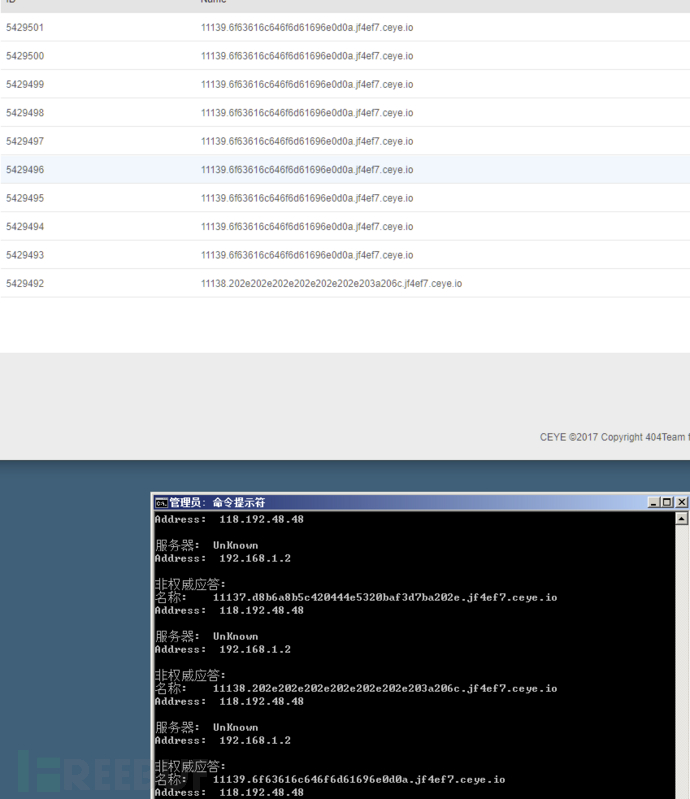Click the 11137.d8b6a8b5 line in console

pyautogui.click(x=385, y=597)
